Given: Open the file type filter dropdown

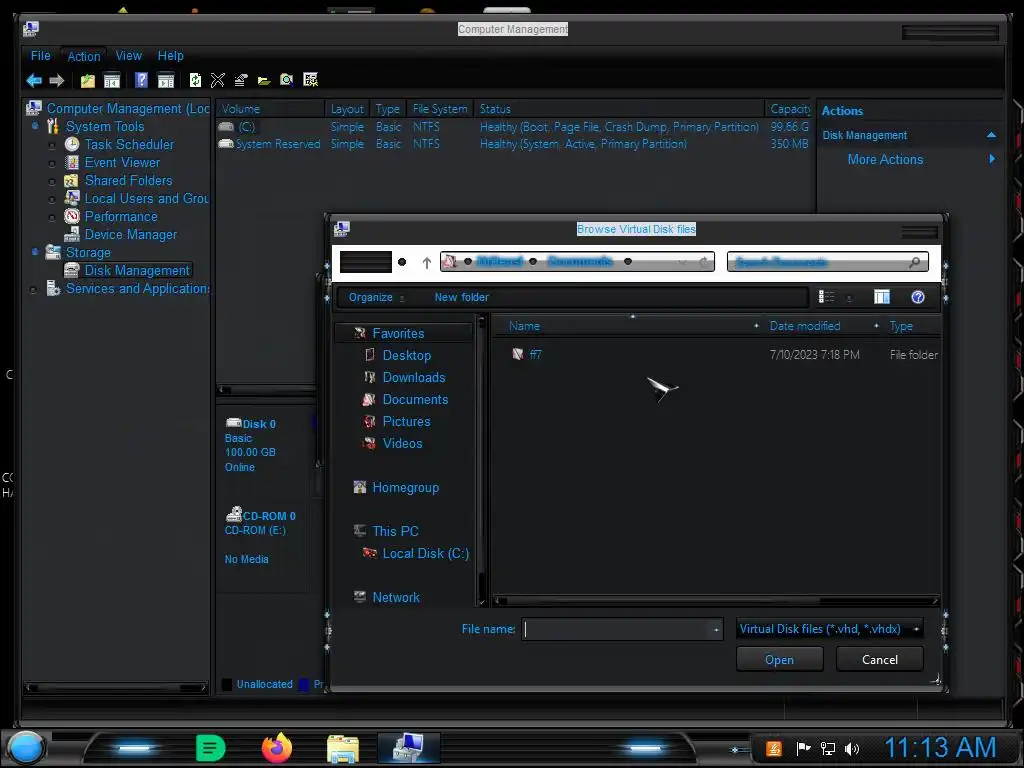Looking at the screenshot, I should click(829, 629).
